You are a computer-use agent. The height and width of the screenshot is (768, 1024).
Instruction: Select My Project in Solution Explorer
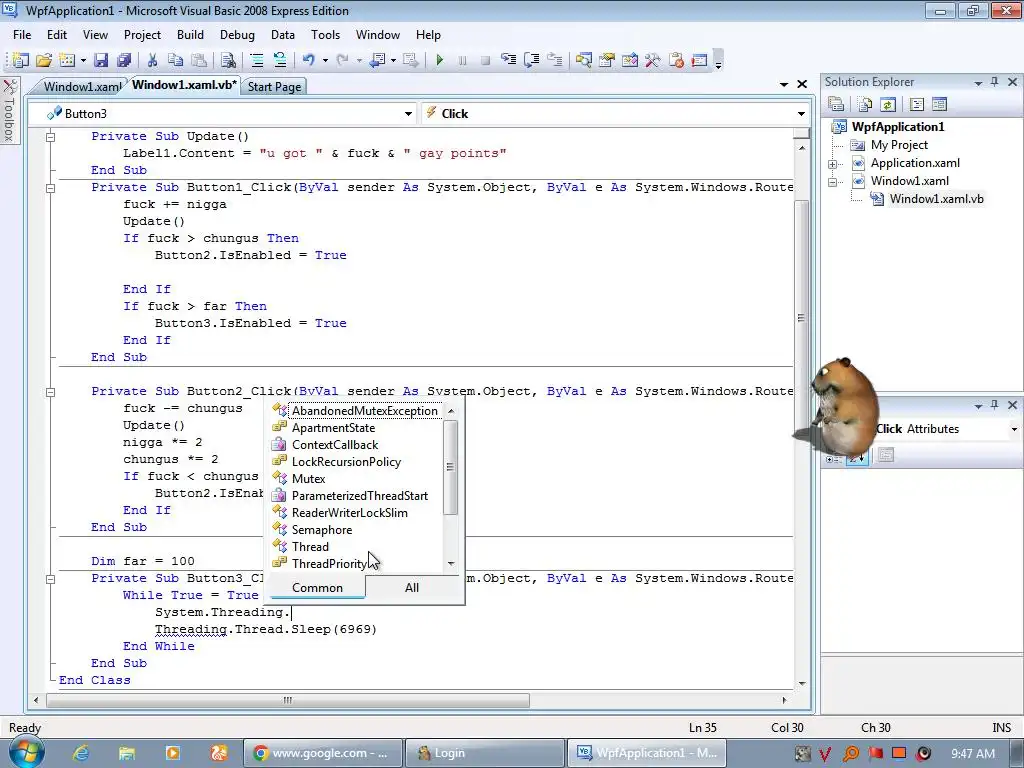point(899,145)
